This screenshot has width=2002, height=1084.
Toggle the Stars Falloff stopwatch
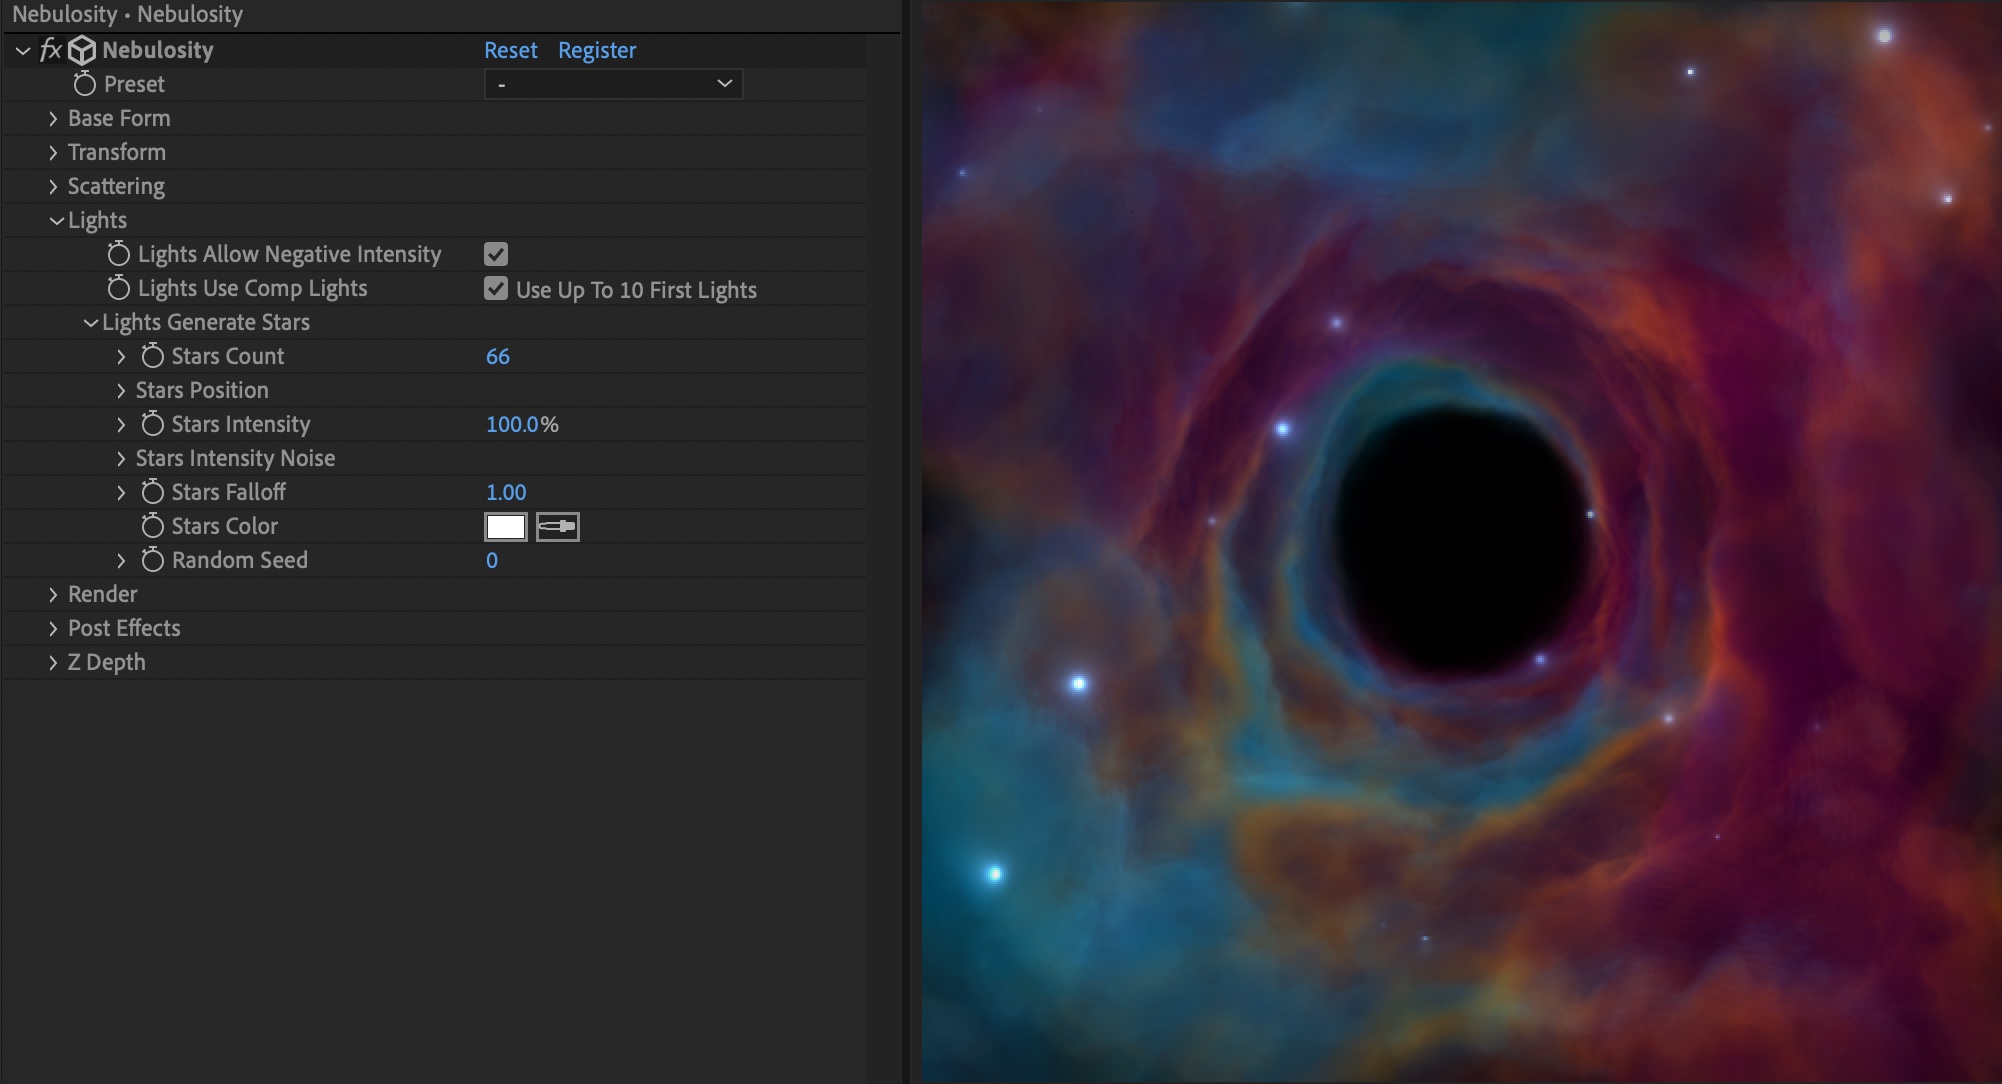pos(152,492)
